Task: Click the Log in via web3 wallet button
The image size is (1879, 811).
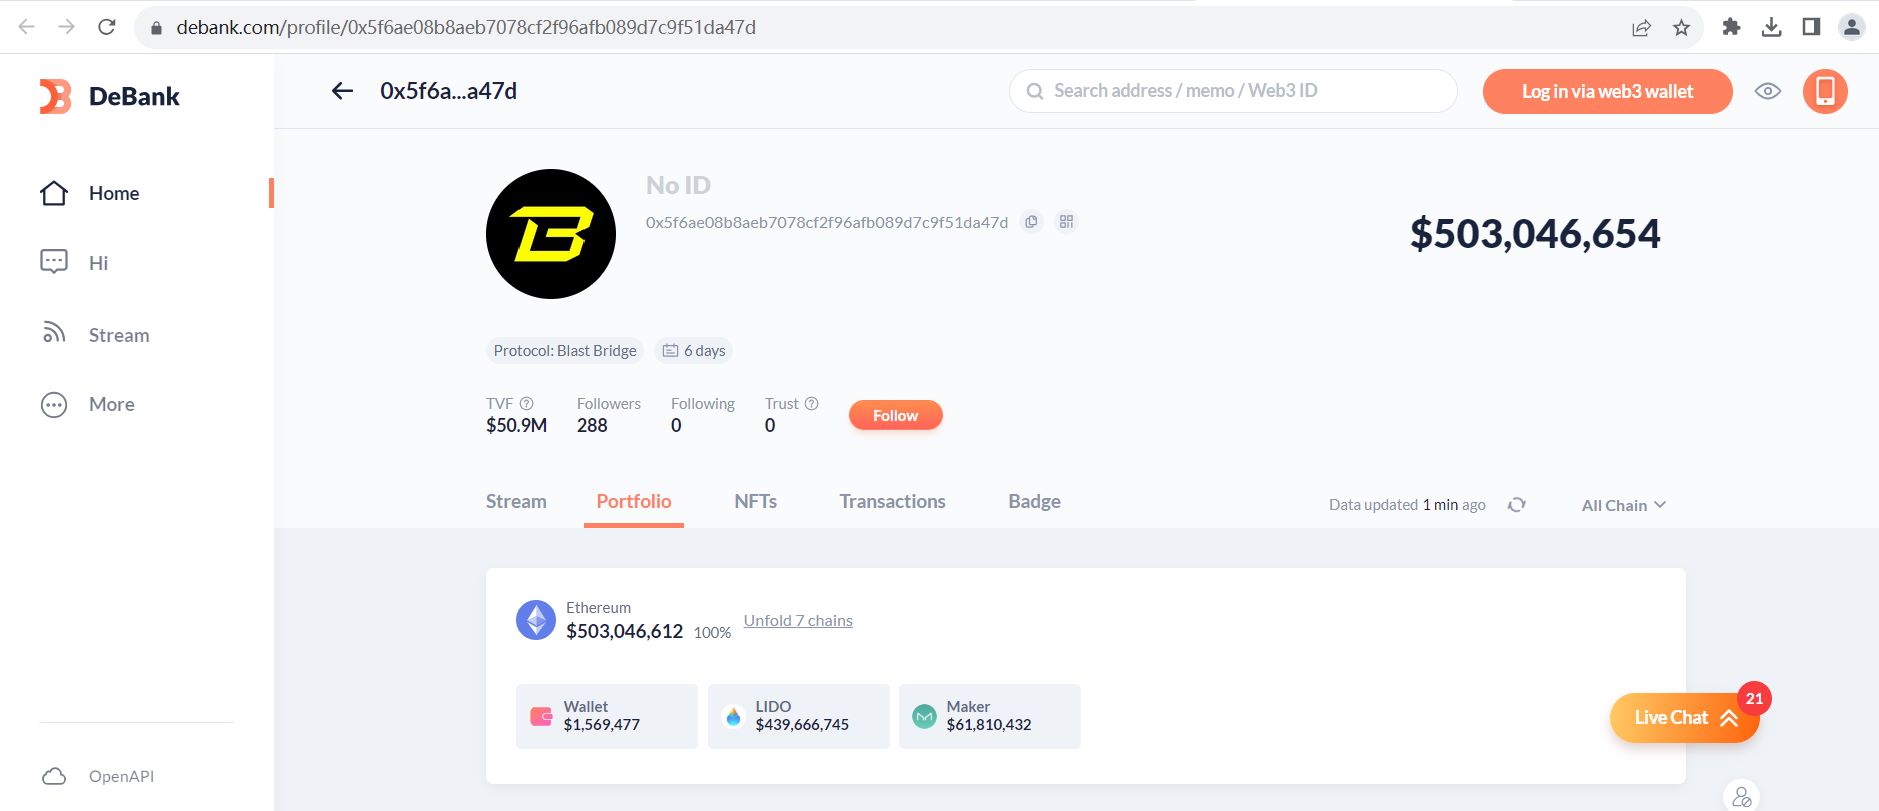Action: (1607, 91)
